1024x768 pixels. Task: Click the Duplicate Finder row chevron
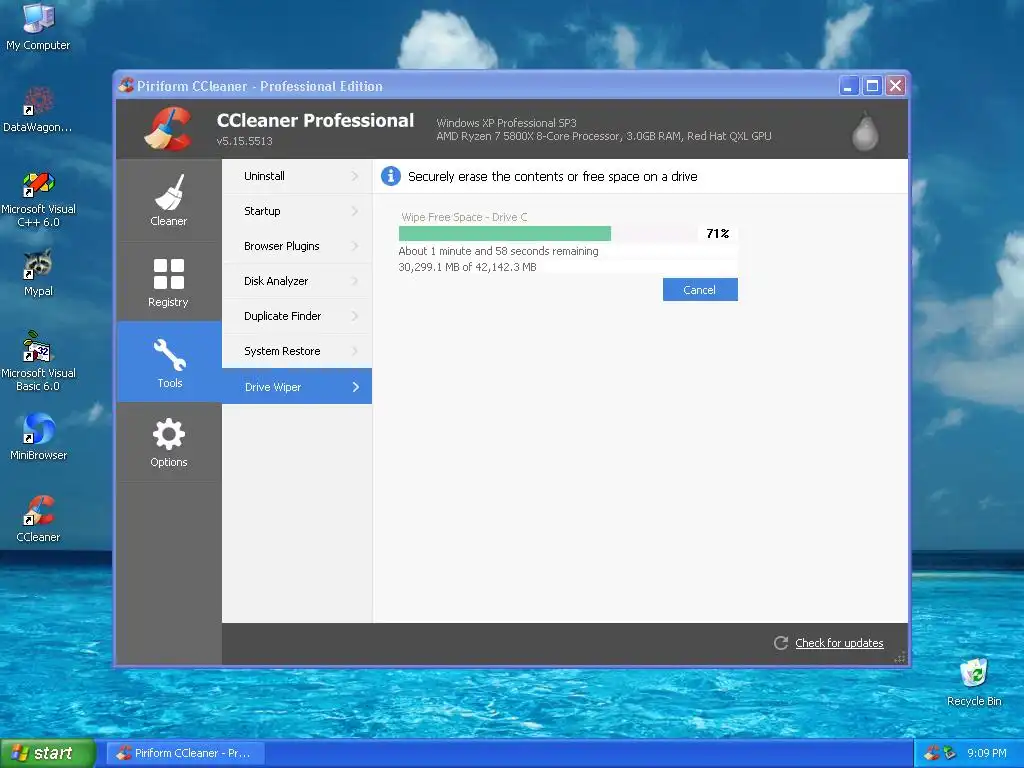tap(355, 316)
